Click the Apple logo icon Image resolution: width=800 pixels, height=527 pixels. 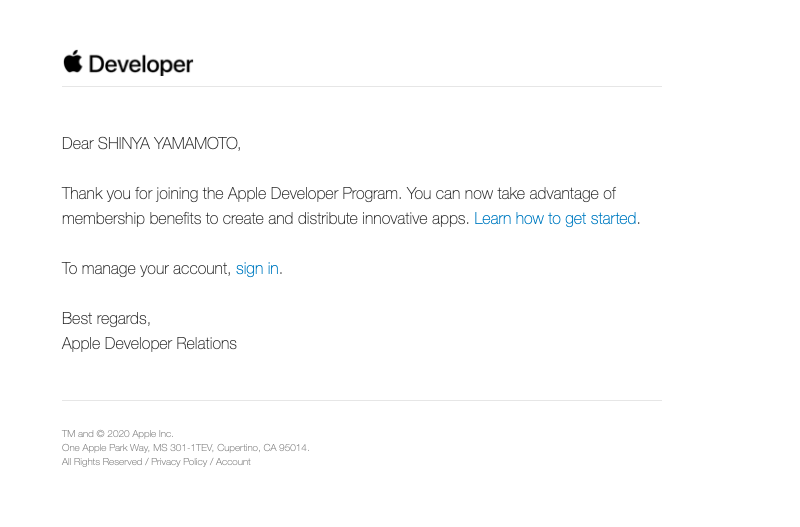coord(72,62)
